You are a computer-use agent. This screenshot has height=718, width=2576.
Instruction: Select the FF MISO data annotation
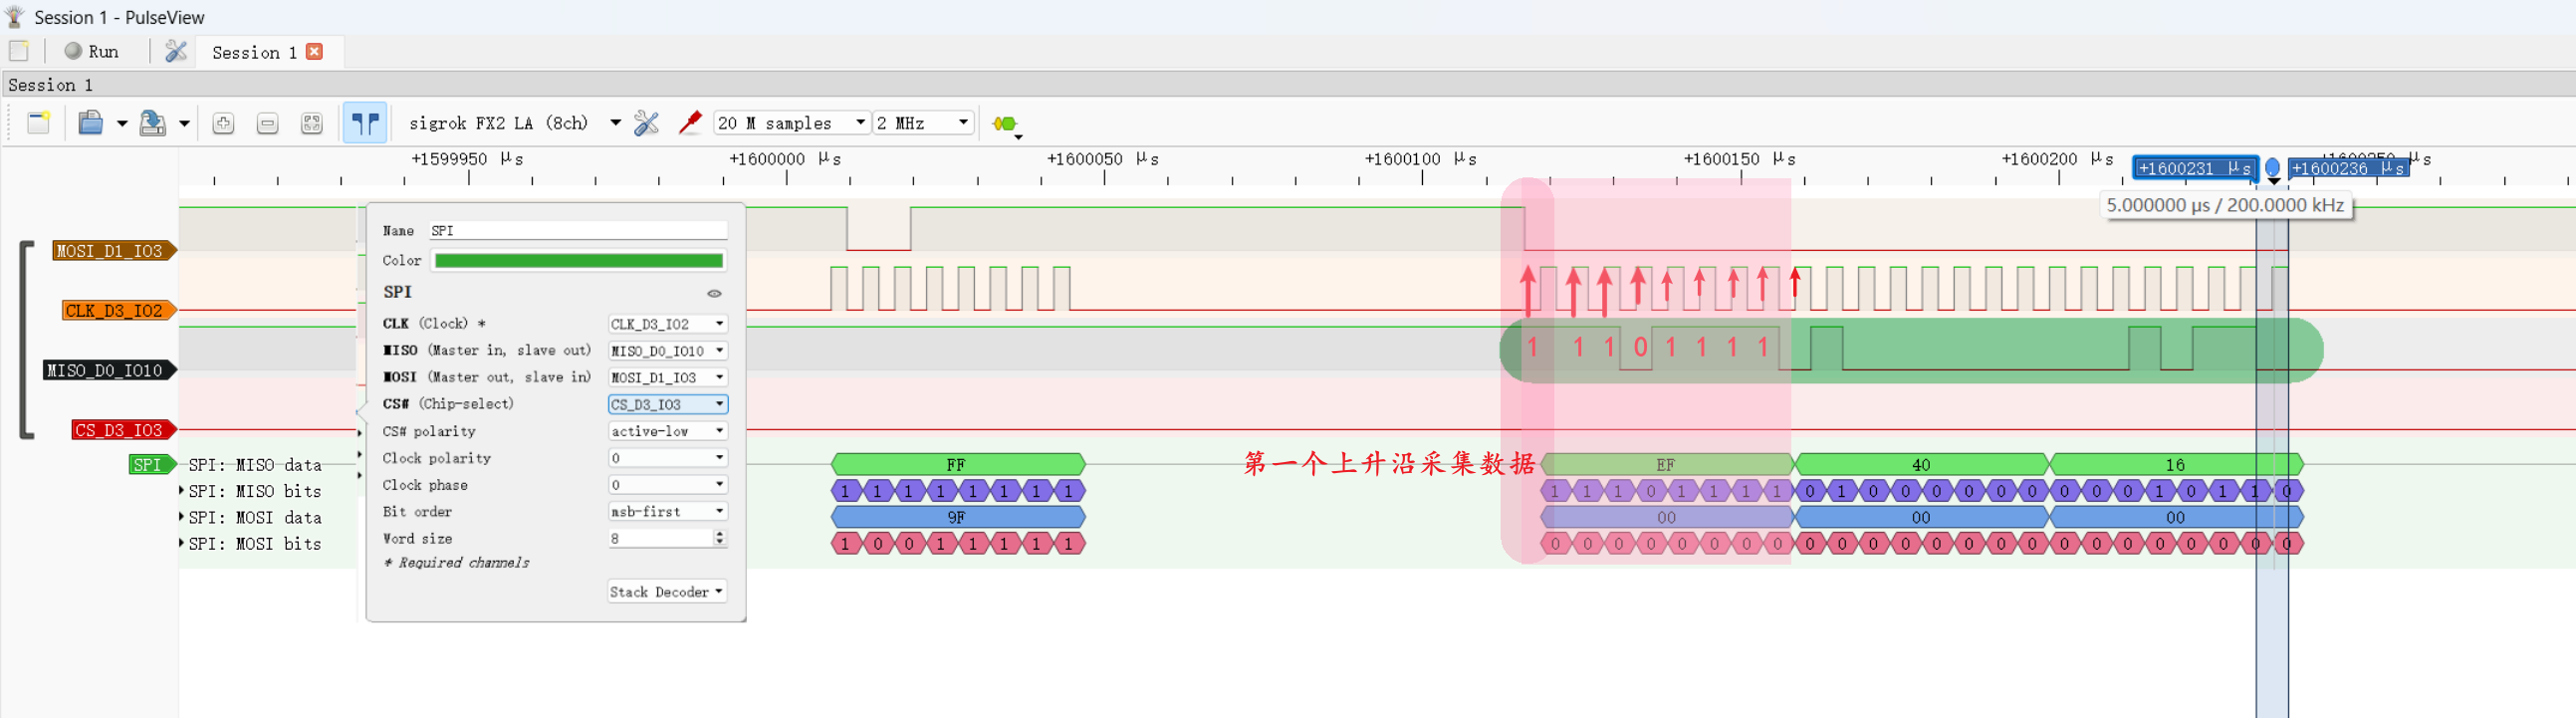click(957, 465)
